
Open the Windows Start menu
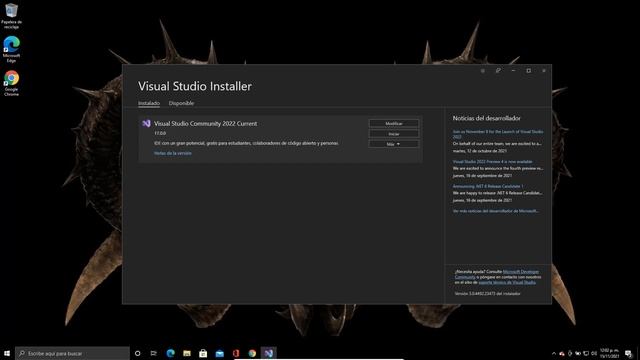pyautogui.click(x=7, y=353)
